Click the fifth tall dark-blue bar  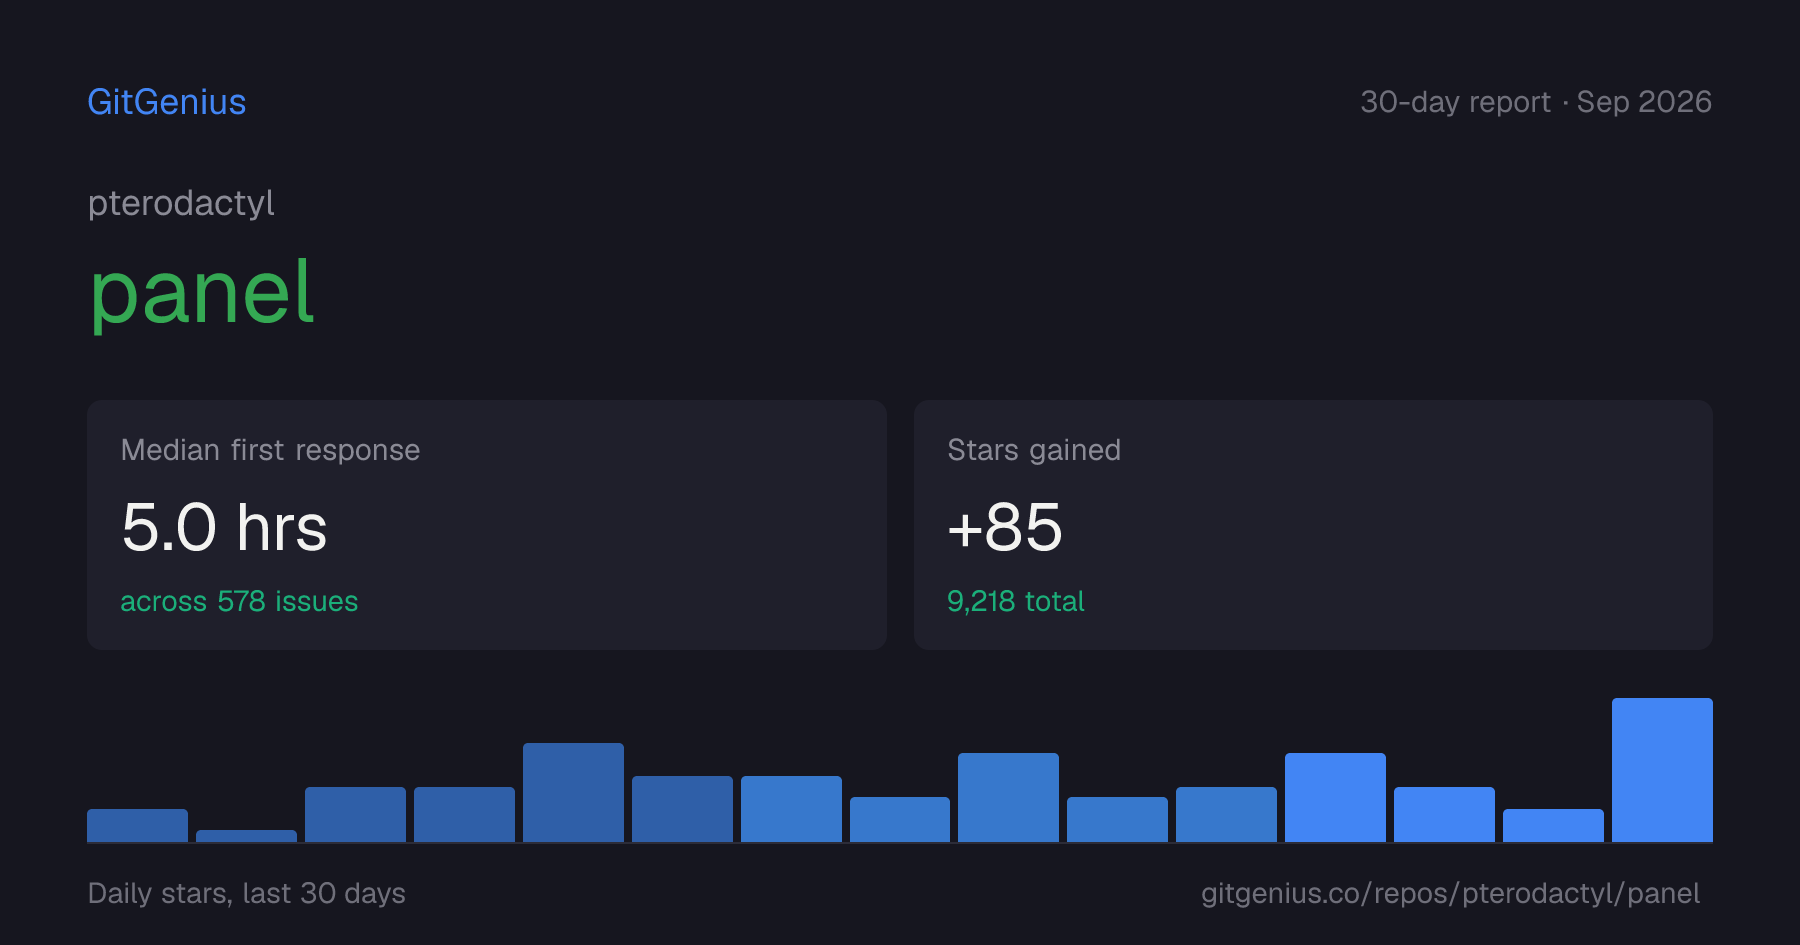(573, 792)
